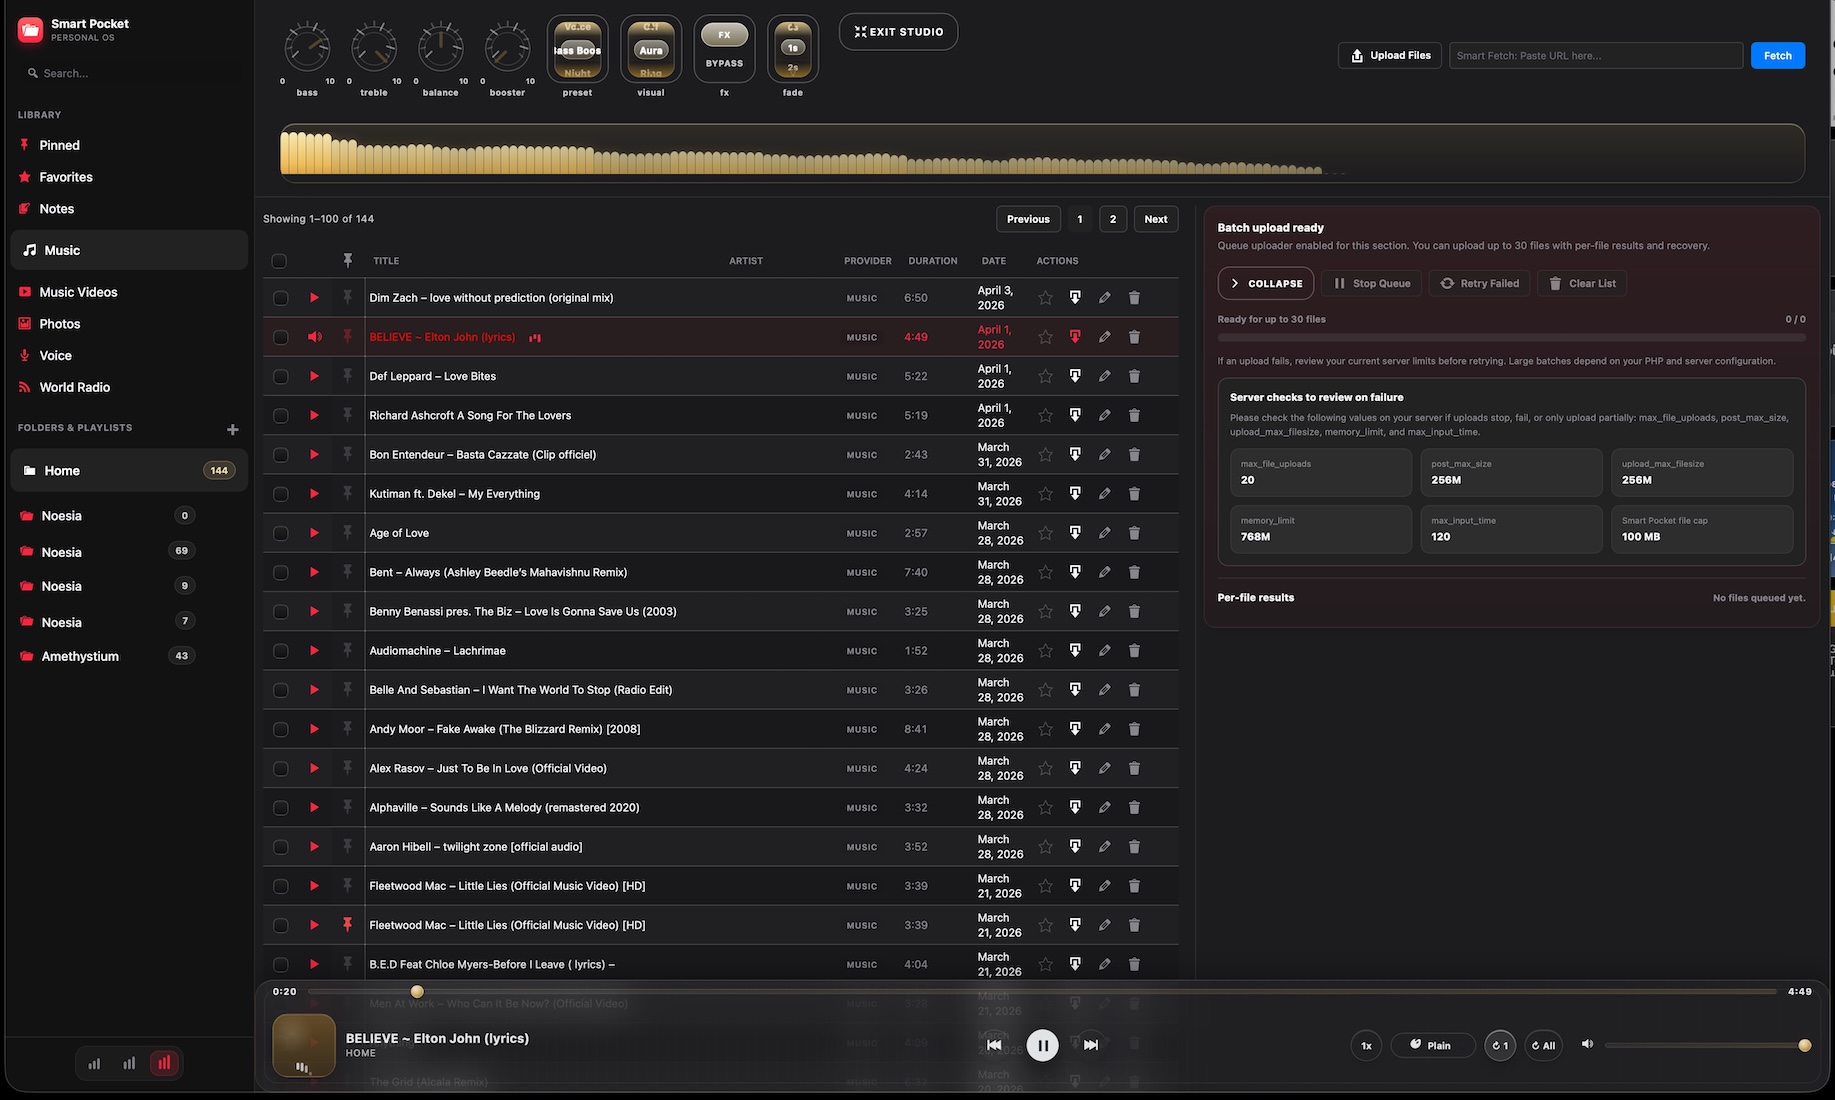Star the Bon Entendeur – Basta Cazzate track
This screenshot has height=1100, width=1835.
click(x=1045, y=455)
